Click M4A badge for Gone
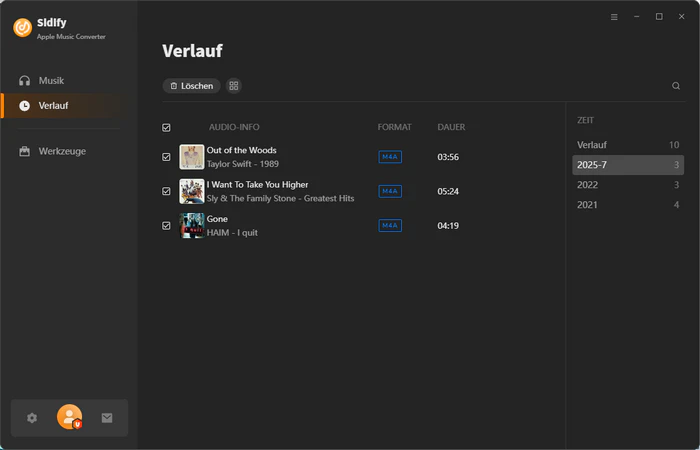Screen dimensions: 700x450 coord(390,226)
